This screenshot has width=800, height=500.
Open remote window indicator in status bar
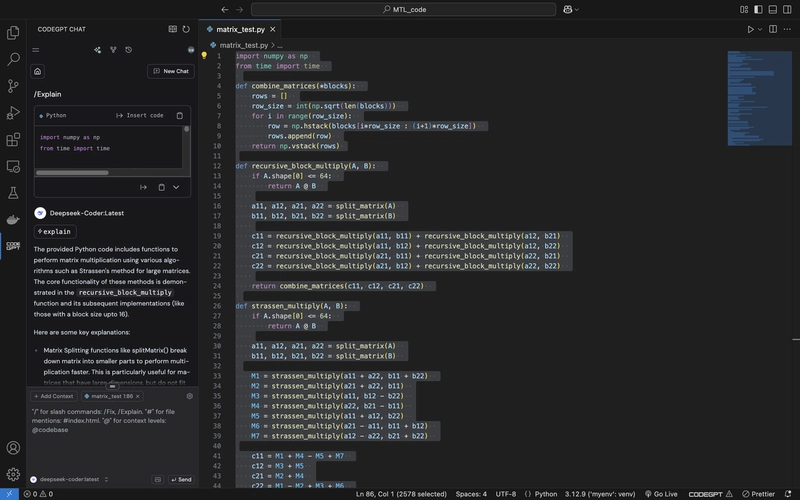9,494
